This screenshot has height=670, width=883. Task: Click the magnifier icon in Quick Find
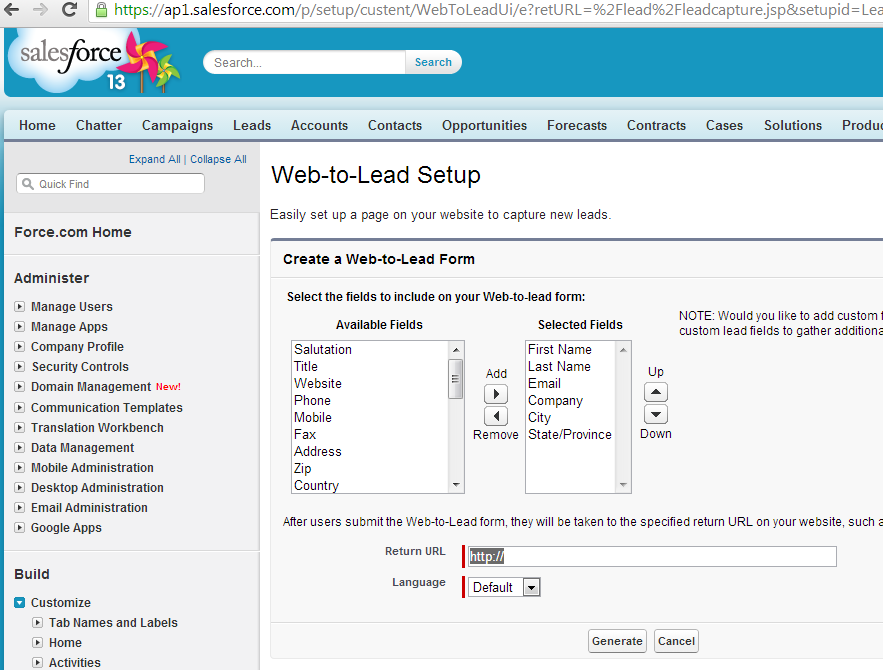click(28, 184)
